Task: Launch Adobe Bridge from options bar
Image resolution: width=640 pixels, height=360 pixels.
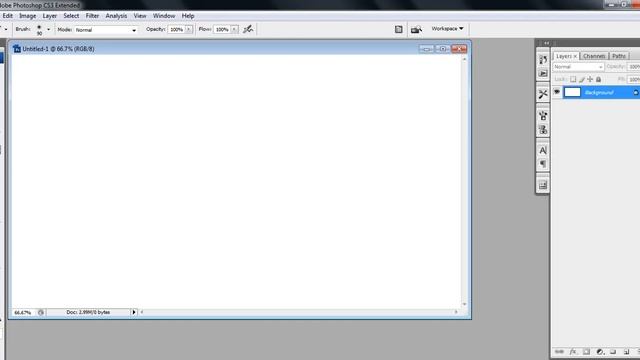Action: click(416, 29)
